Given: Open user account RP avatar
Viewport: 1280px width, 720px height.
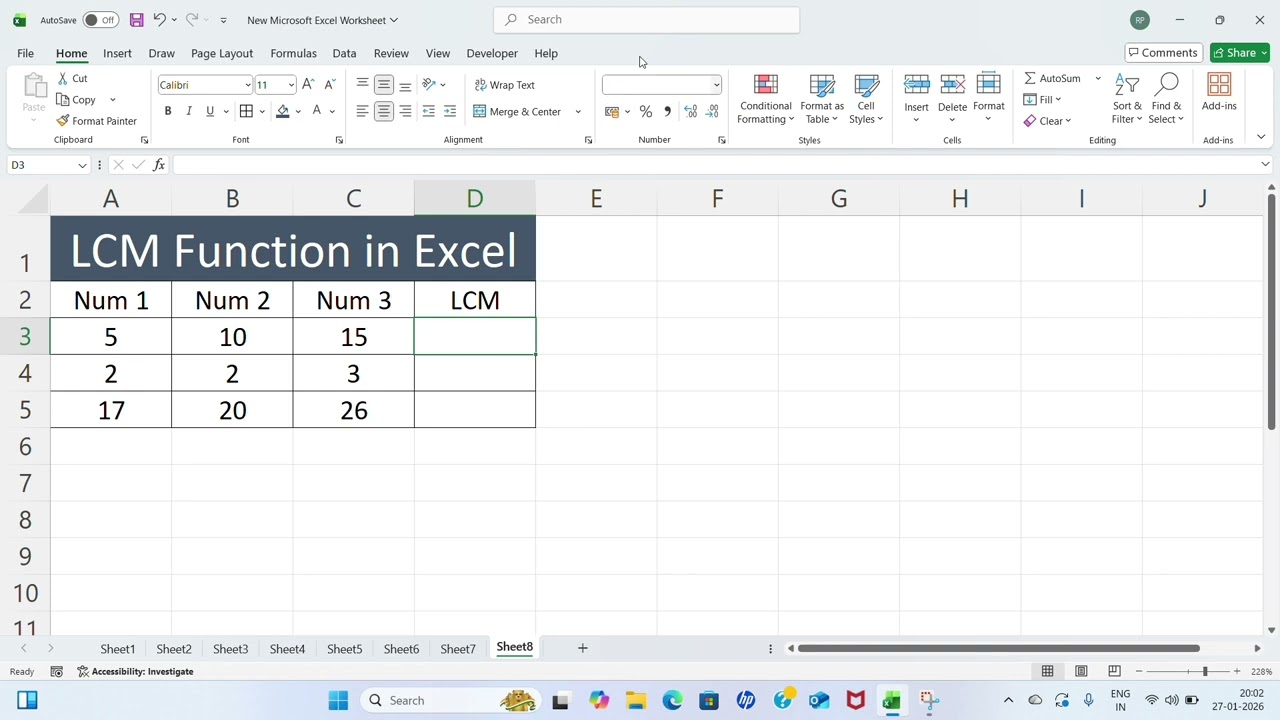Looking at the screenshot, I should pyautogui.click(x=1140, y=20).
